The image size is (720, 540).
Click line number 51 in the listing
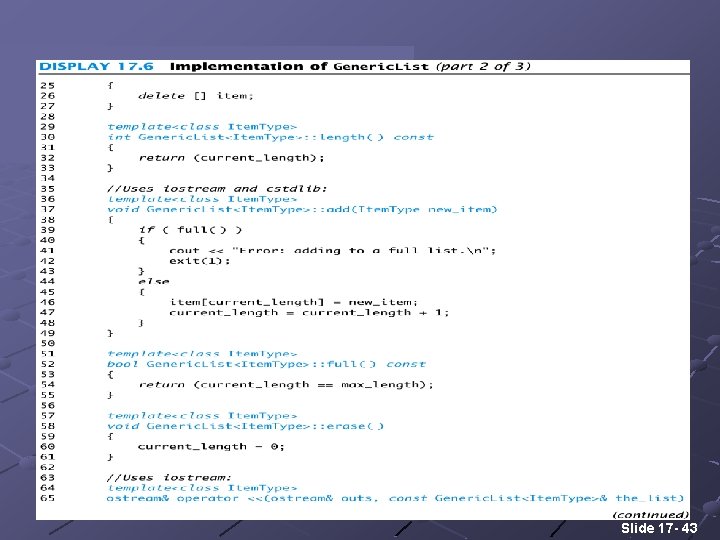tap(48, 354)
